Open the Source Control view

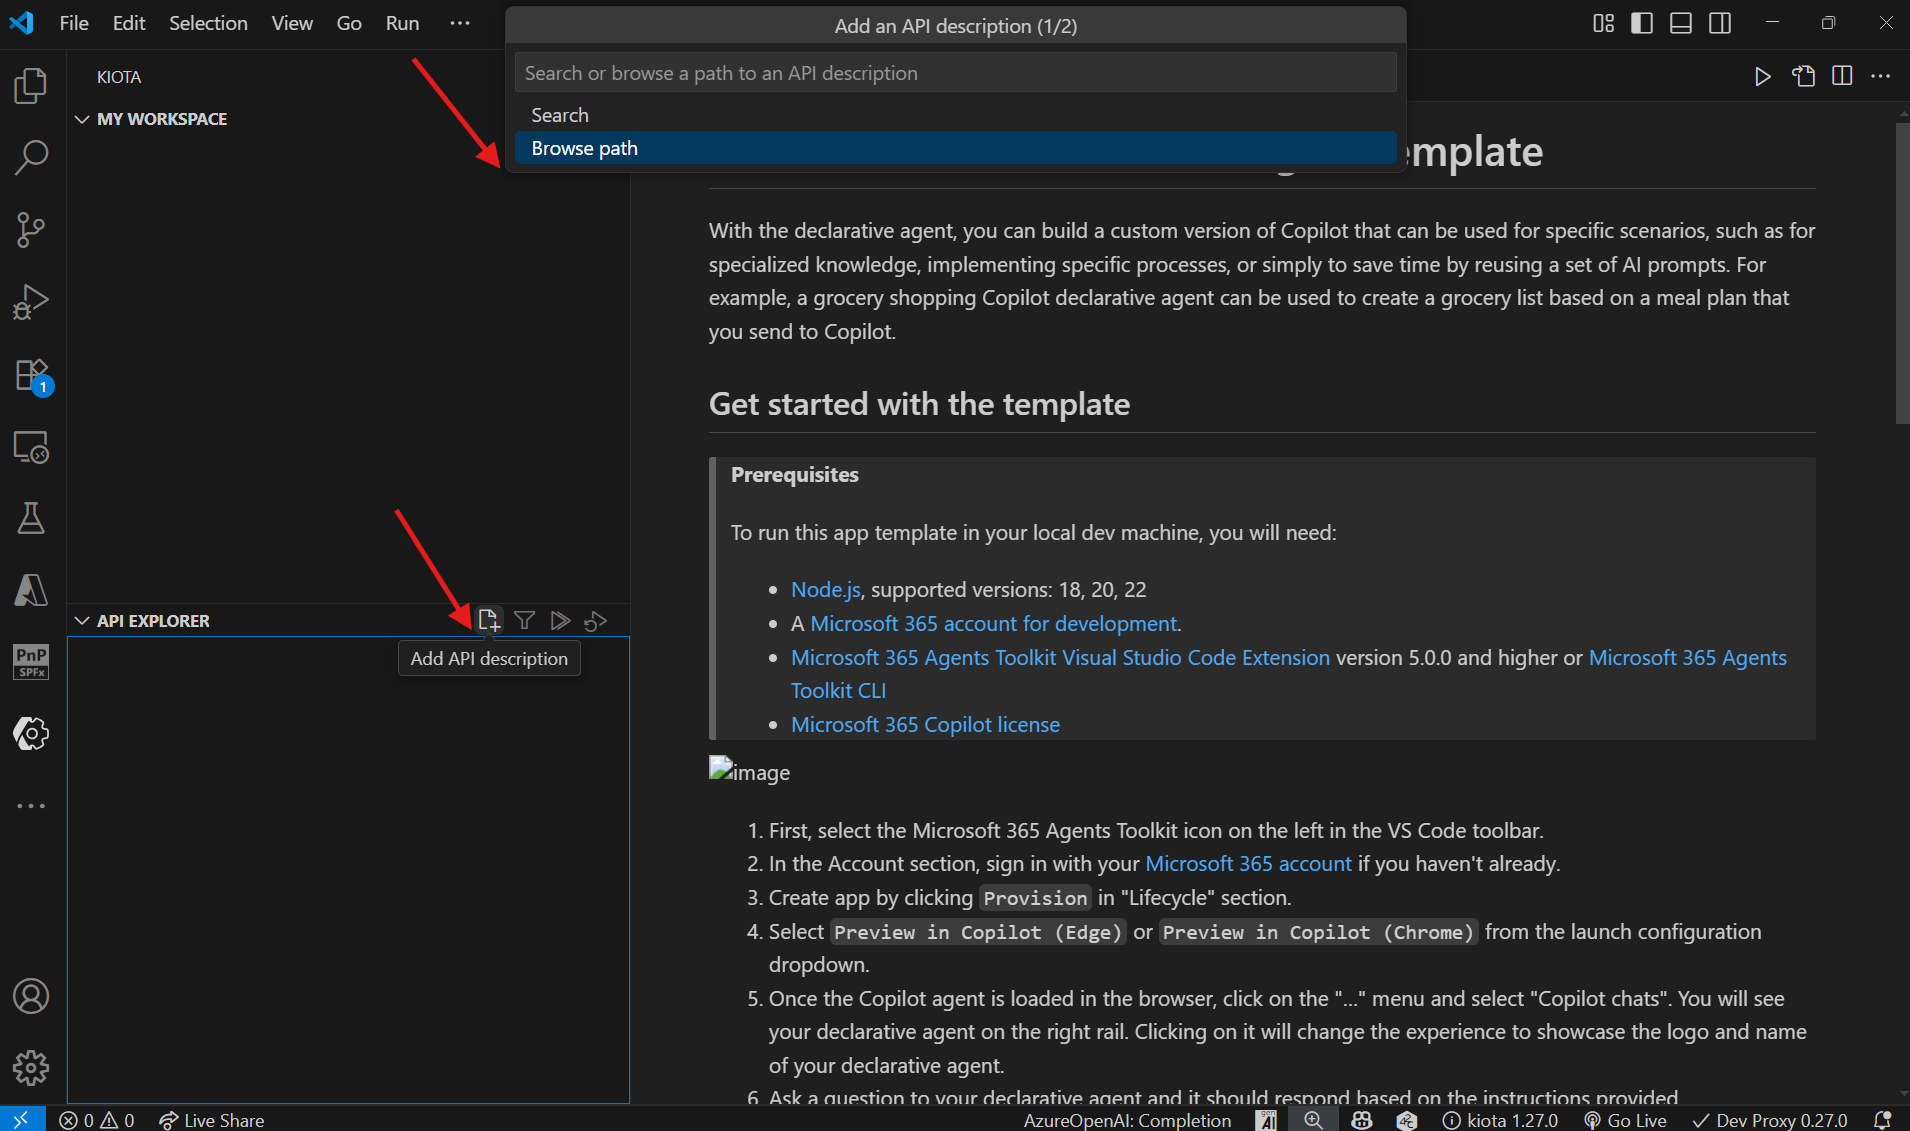[31, 229]
